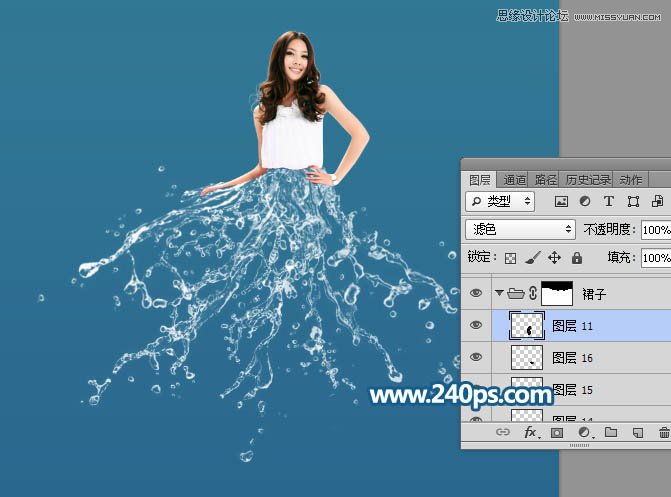
Task: Click the 不透明度 opacity value field
Action: [x=655, y=229]
